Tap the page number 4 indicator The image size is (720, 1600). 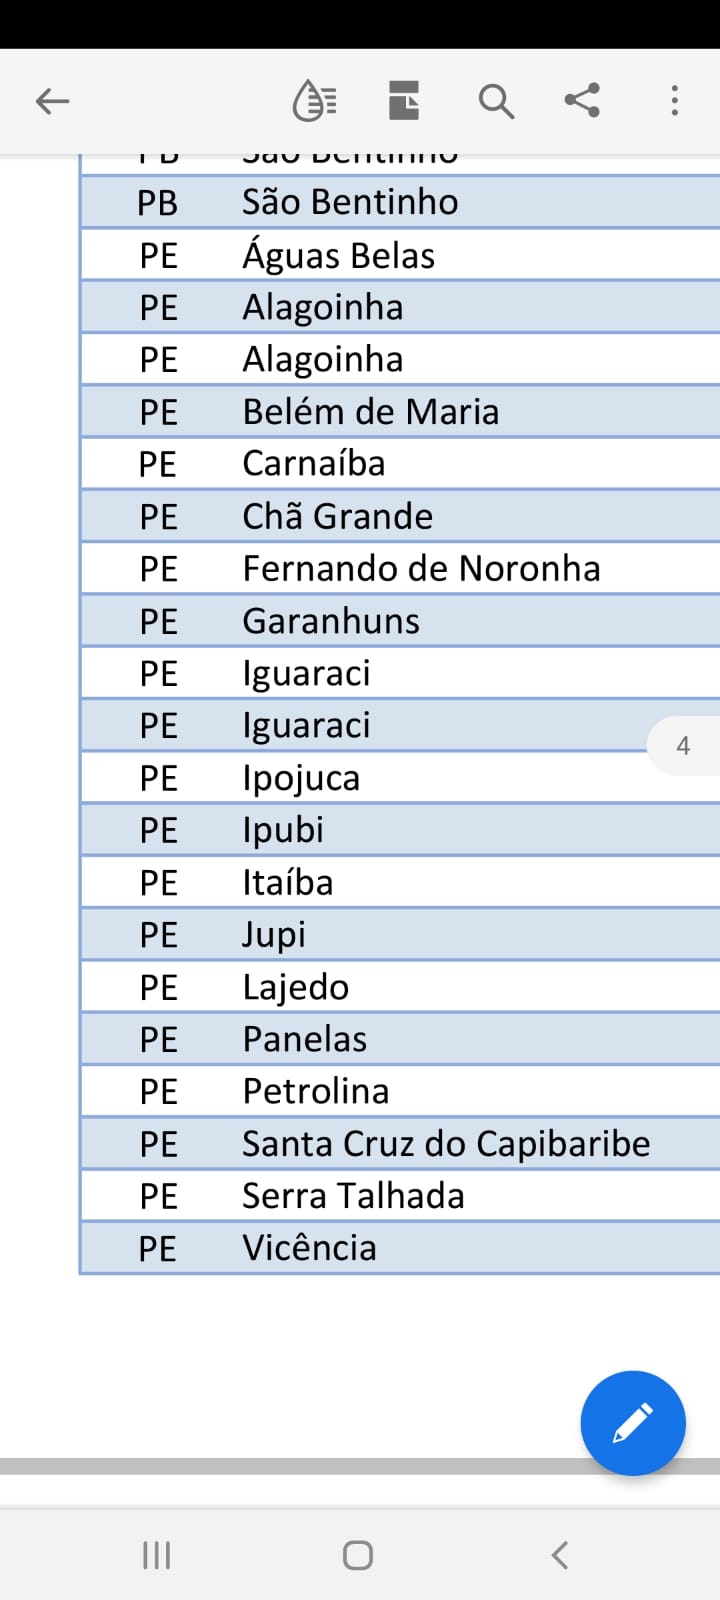click(x=684, y=746)
